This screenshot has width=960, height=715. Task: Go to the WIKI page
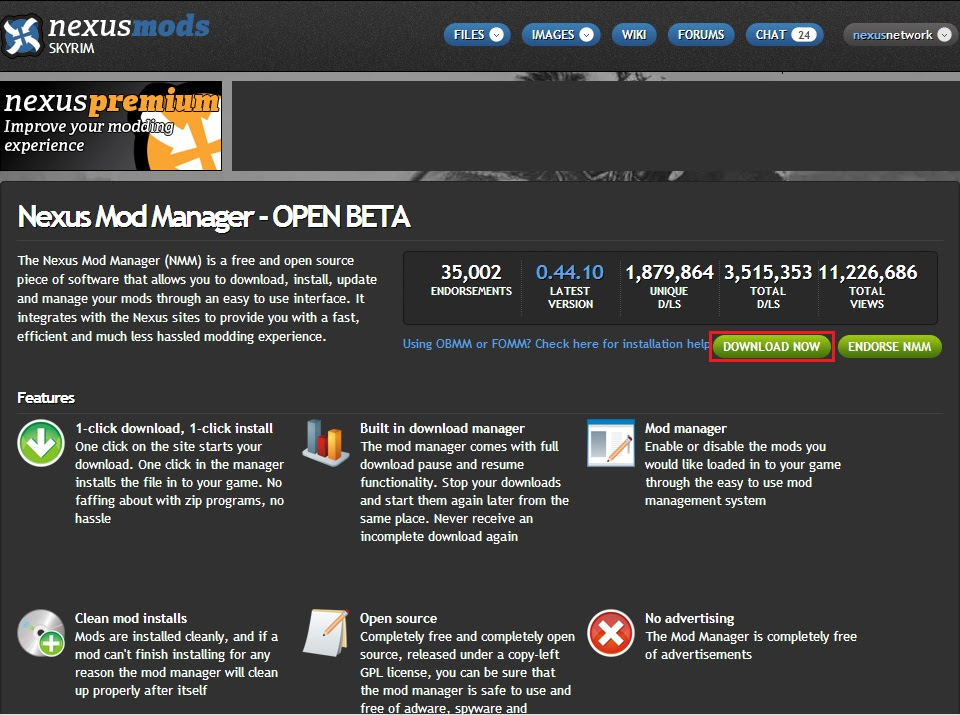(634, 35)
